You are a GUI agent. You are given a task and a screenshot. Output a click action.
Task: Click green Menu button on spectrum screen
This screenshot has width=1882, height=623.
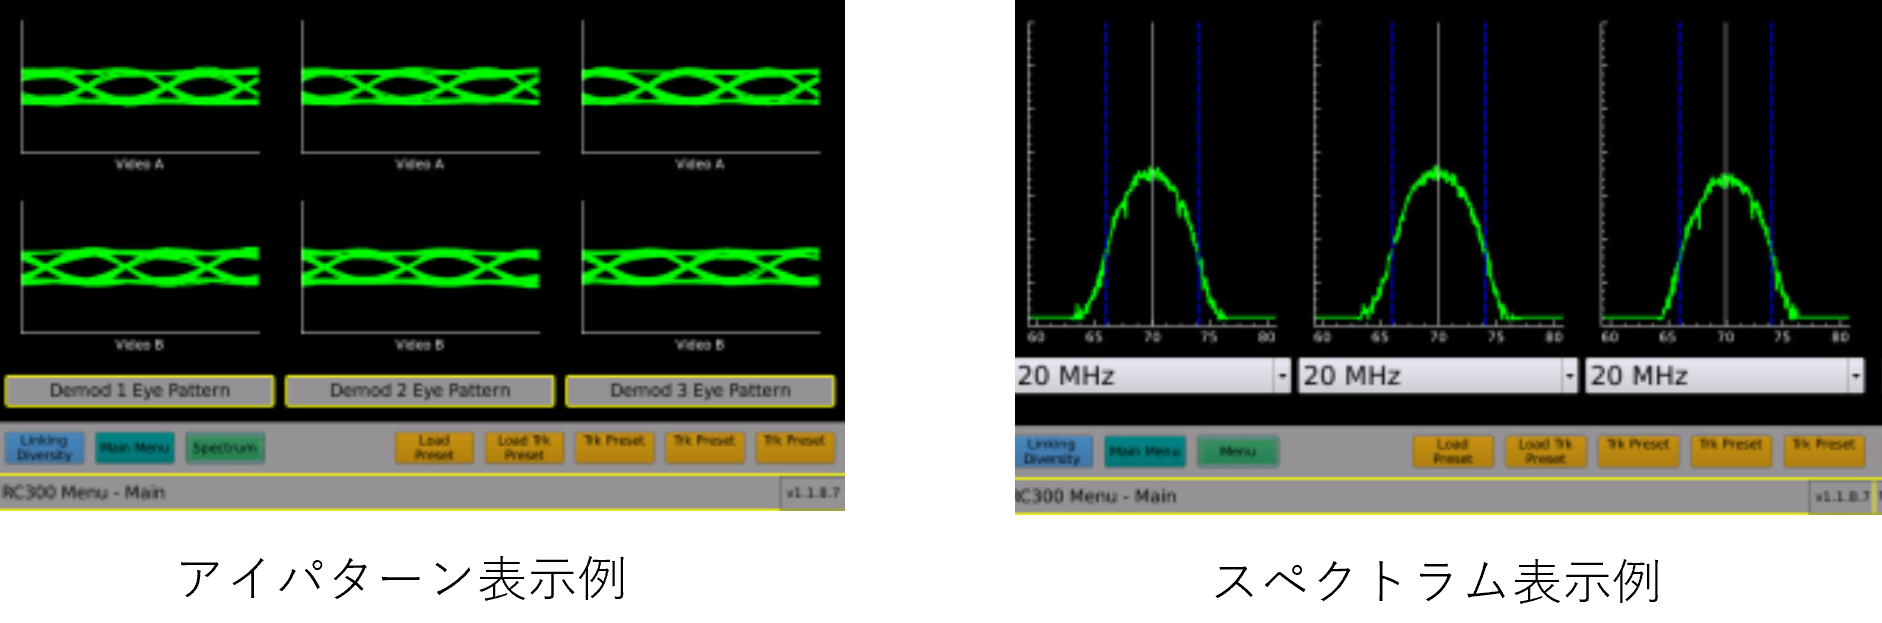(1237, 452)
